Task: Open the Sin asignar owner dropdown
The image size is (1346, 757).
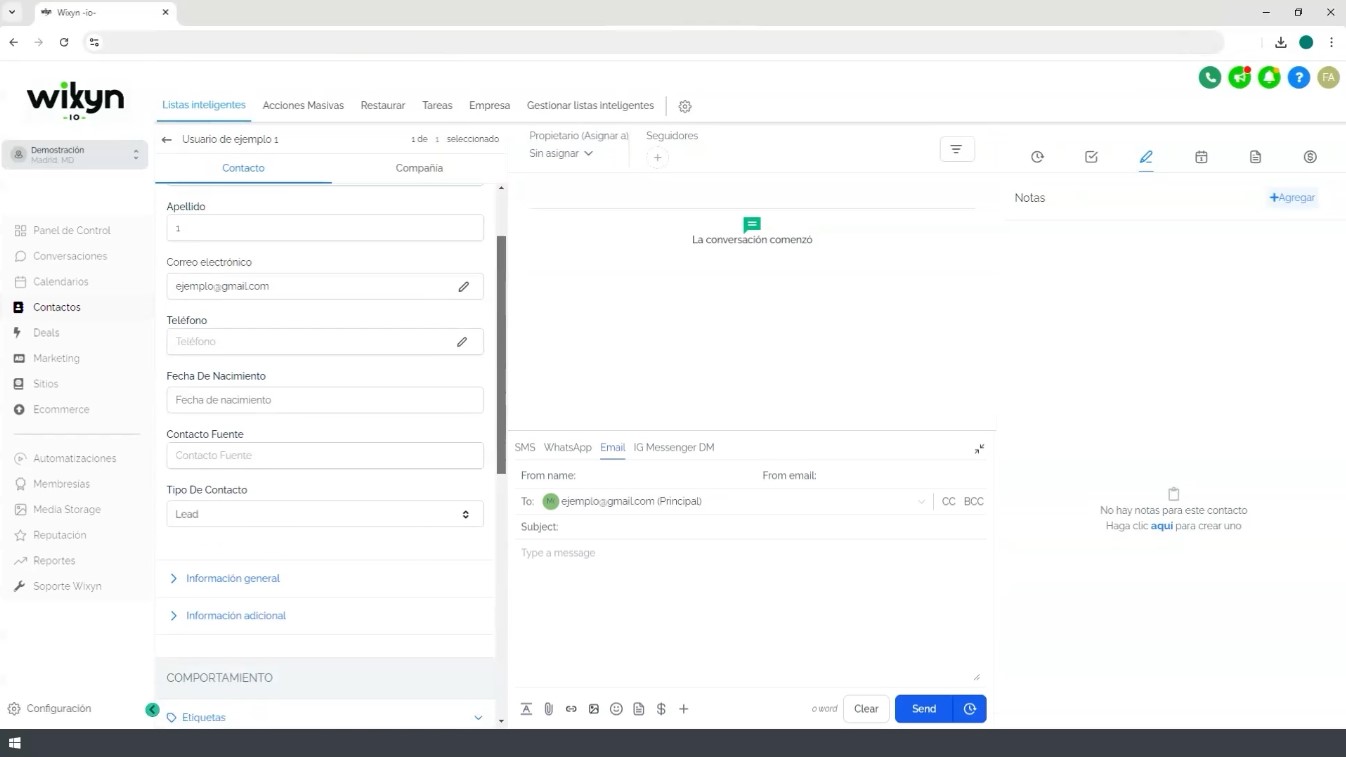Action: tap(561, 154)
